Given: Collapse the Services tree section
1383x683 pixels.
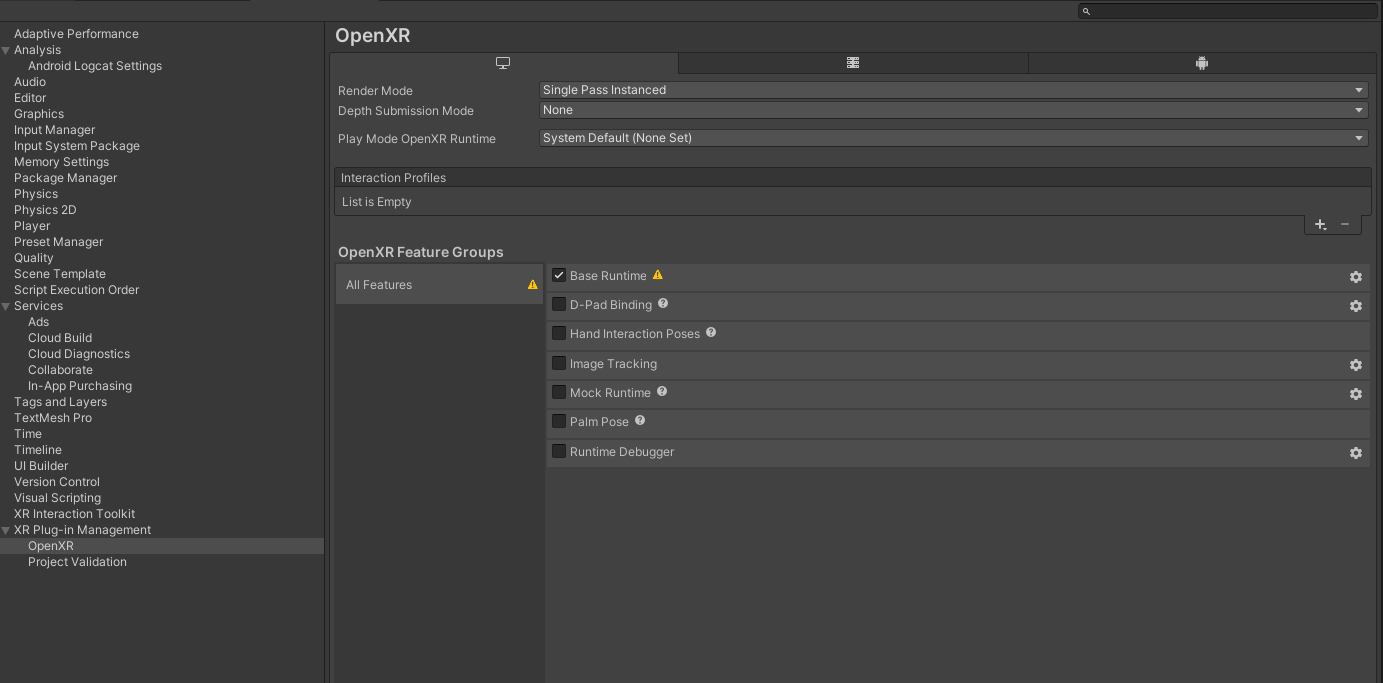Looking at the screenshot, I should click(6, 306).
